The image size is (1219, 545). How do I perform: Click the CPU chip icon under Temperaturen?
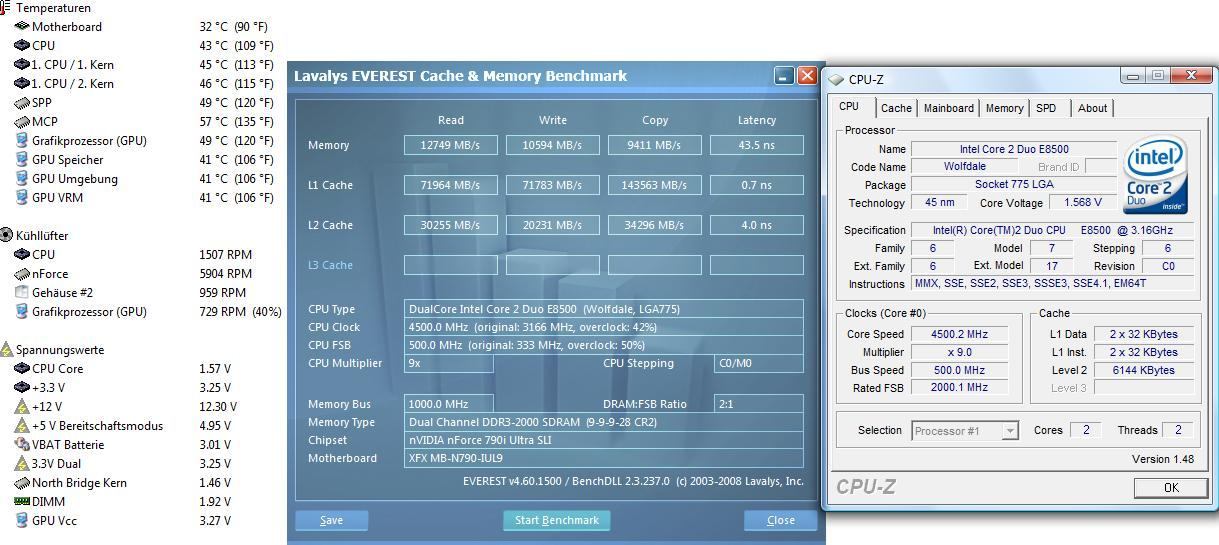(x=22, y=45)
